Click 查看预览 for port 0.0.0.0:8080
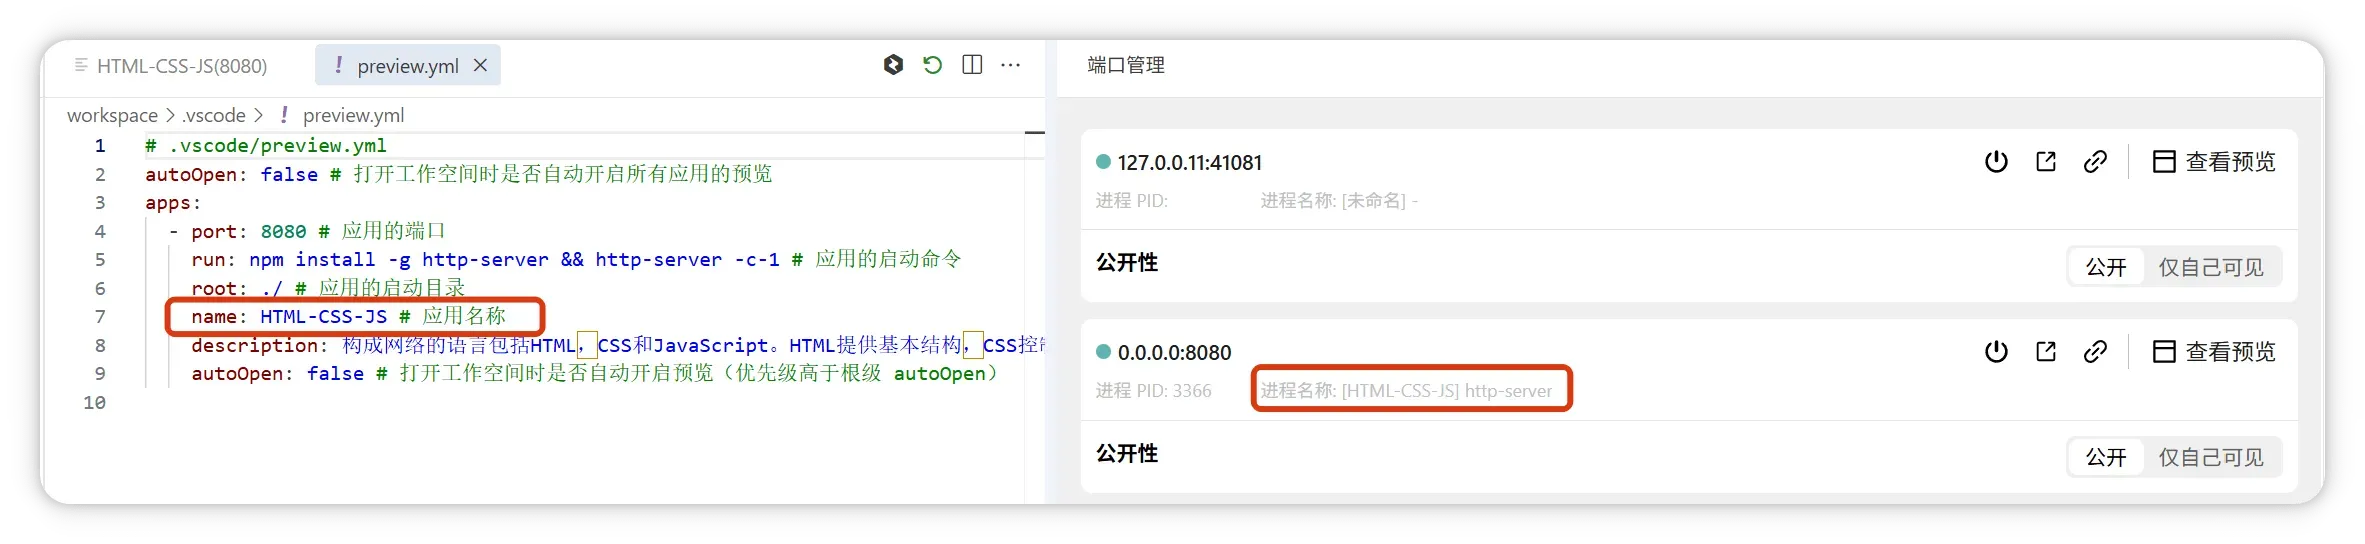The image size is (2365, 544). [x=2214, y=352]
